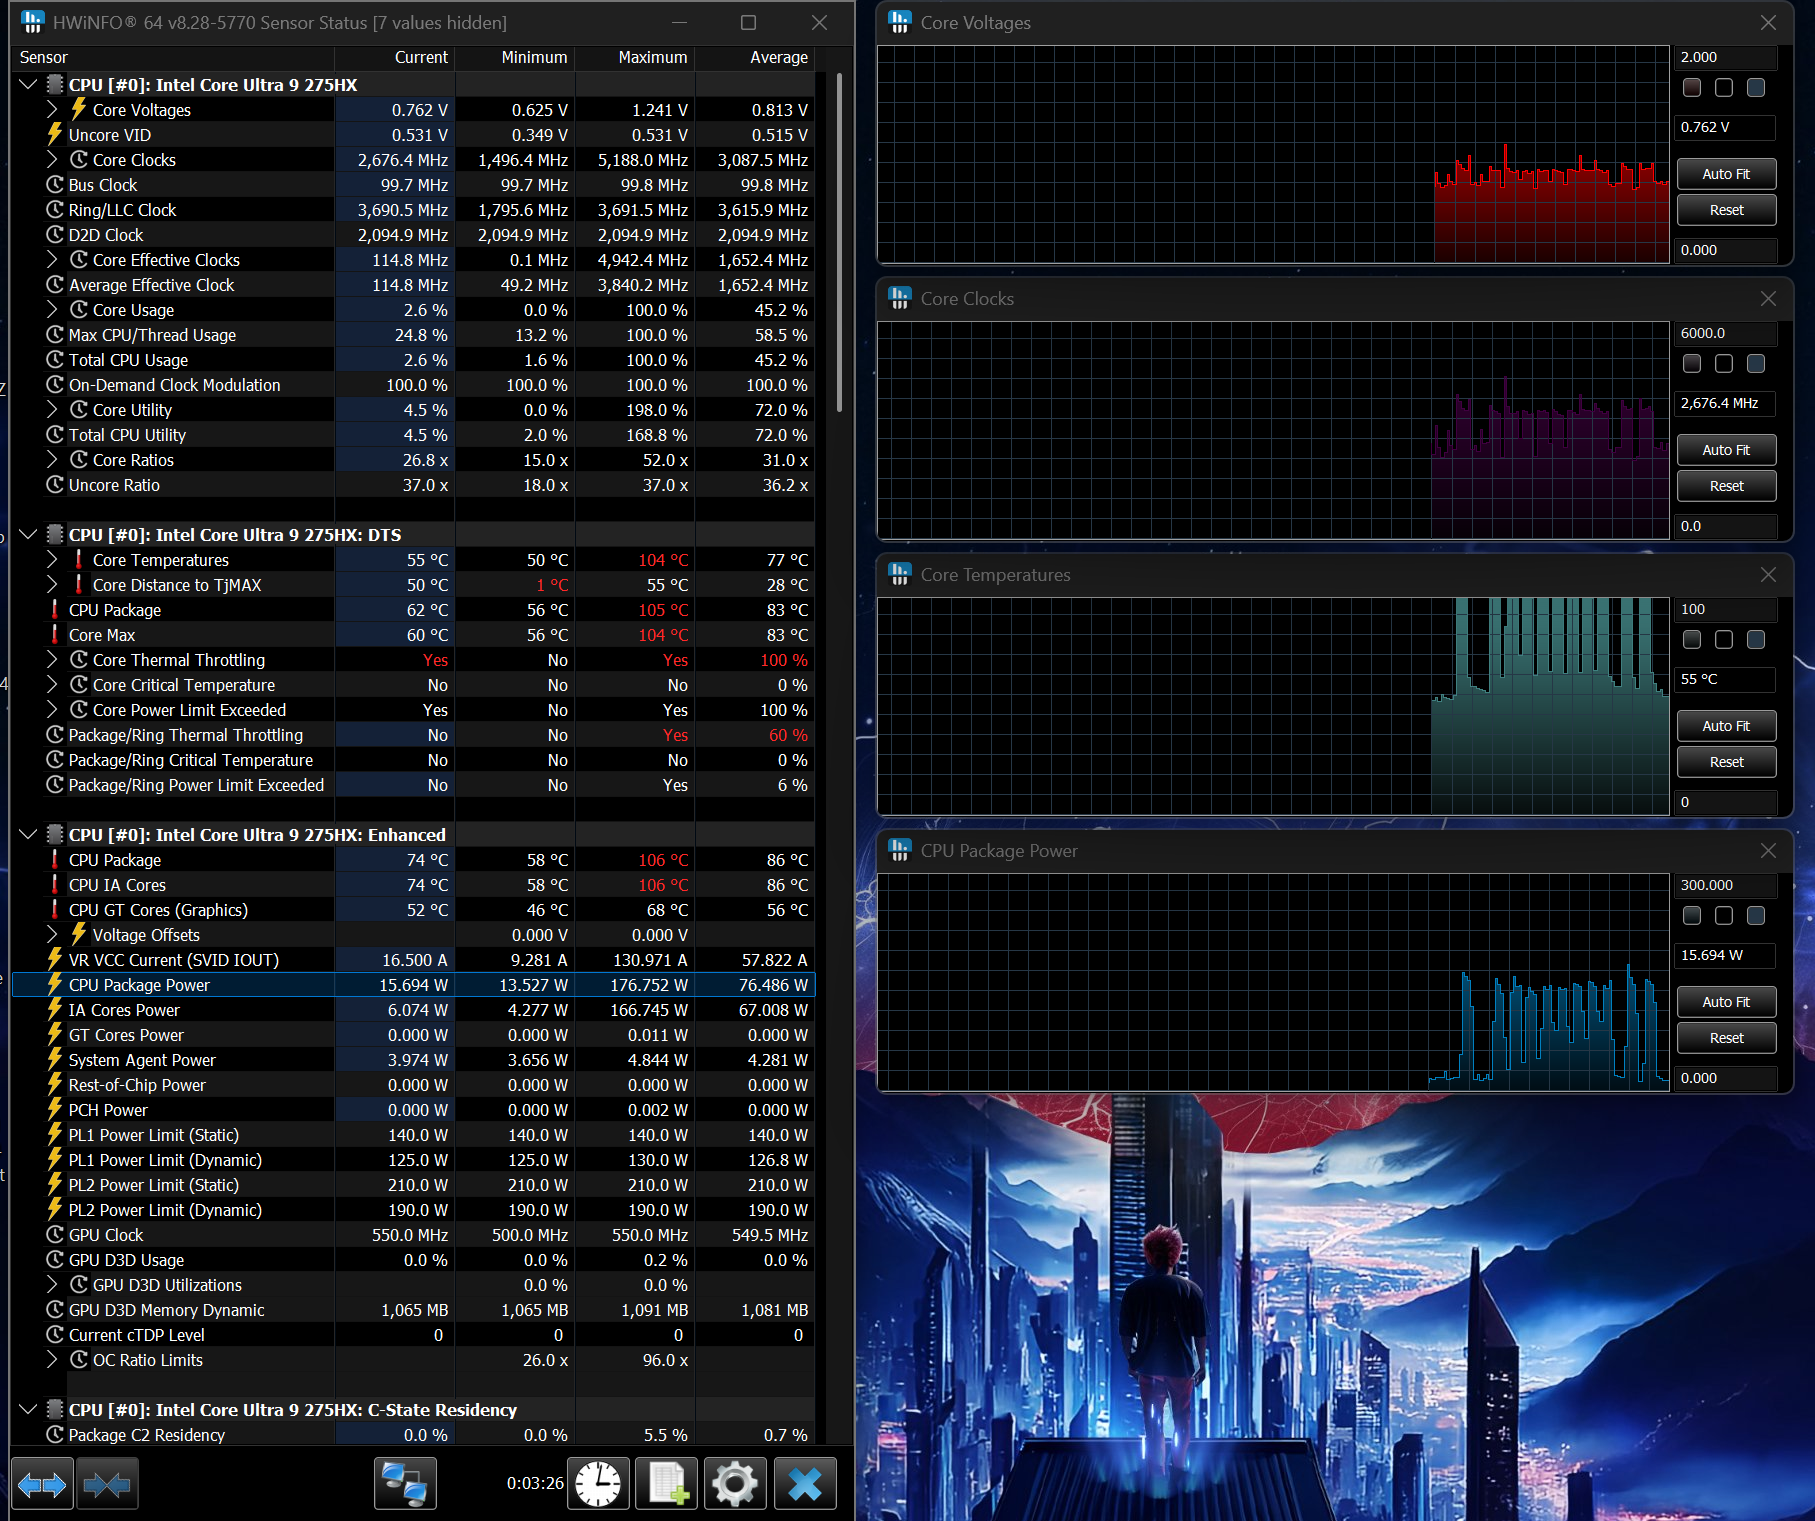Image resolution: width=1815 pixels, height=1521 pixels.
Task: Expand Core Thermal Throttling row
Action: pos(52,659)
